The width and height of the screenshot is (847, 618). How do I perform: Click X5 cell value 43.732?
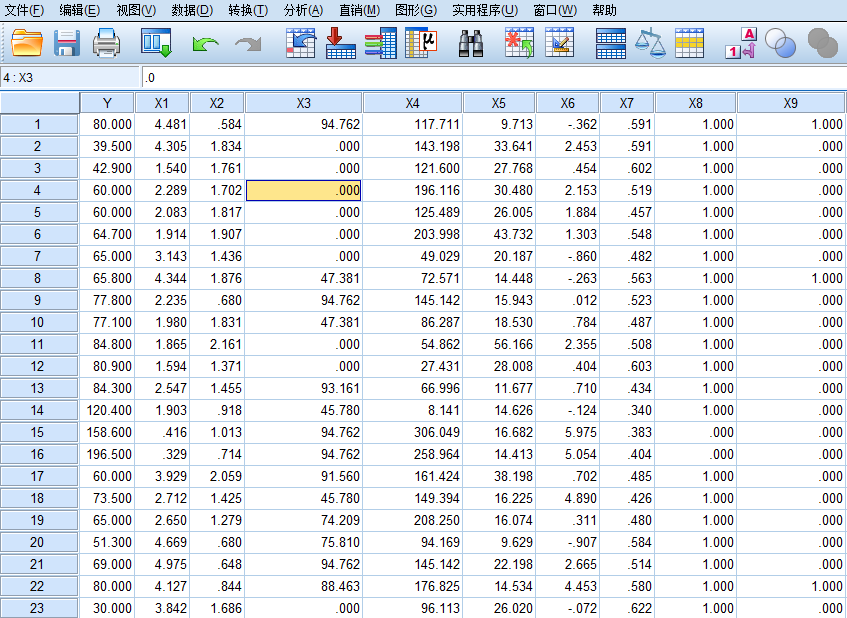(499, 234)
